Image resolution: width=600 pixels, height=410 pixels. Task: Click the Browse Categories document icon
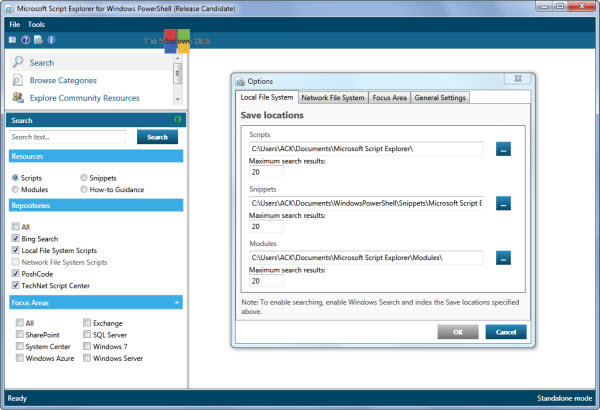pyautogui.click(x=18, y=80)
